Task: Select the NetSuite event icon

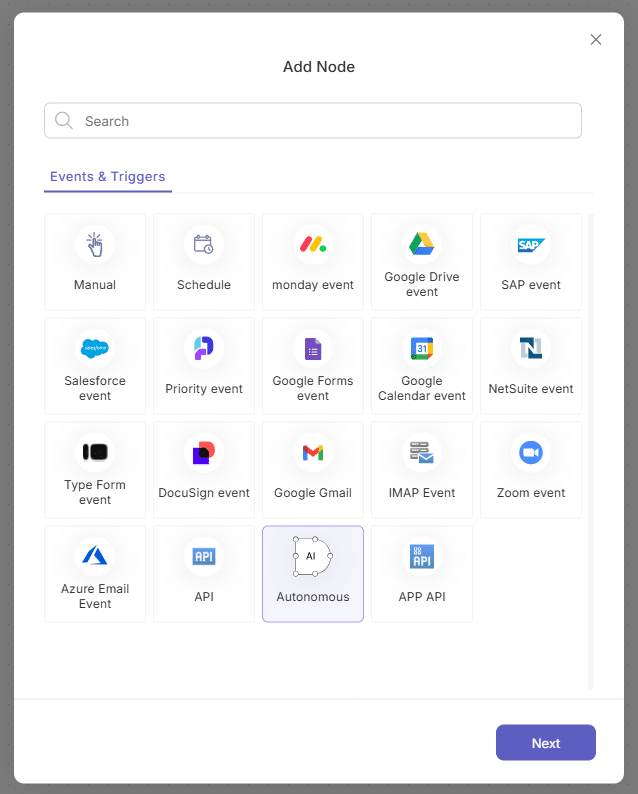Action: click(531, 348)
